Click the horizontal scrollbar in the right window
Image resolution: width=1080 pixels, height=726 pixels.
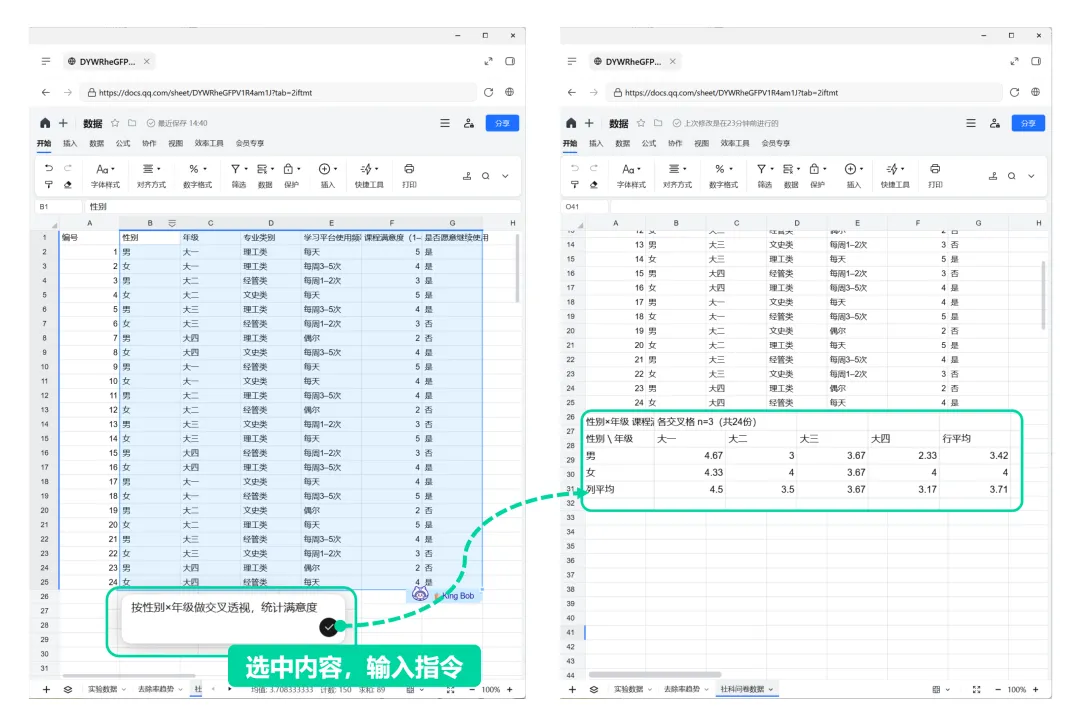(655, 674)
